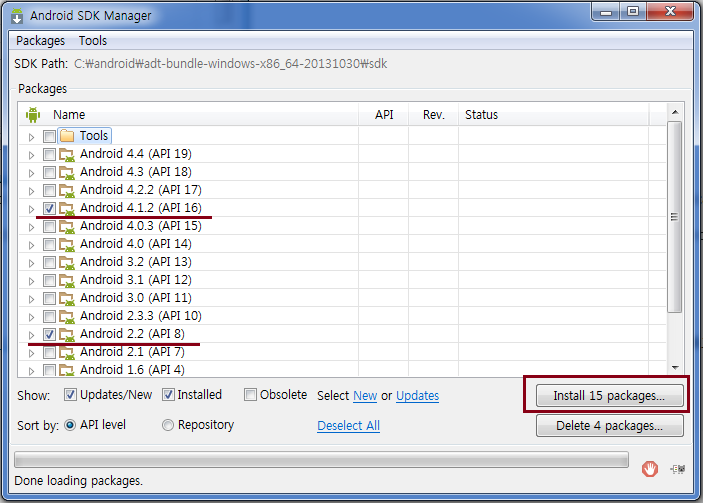The height and width of the screenshot is (503, 703).
Task: Click the Select New link
Action: [365, 396]
